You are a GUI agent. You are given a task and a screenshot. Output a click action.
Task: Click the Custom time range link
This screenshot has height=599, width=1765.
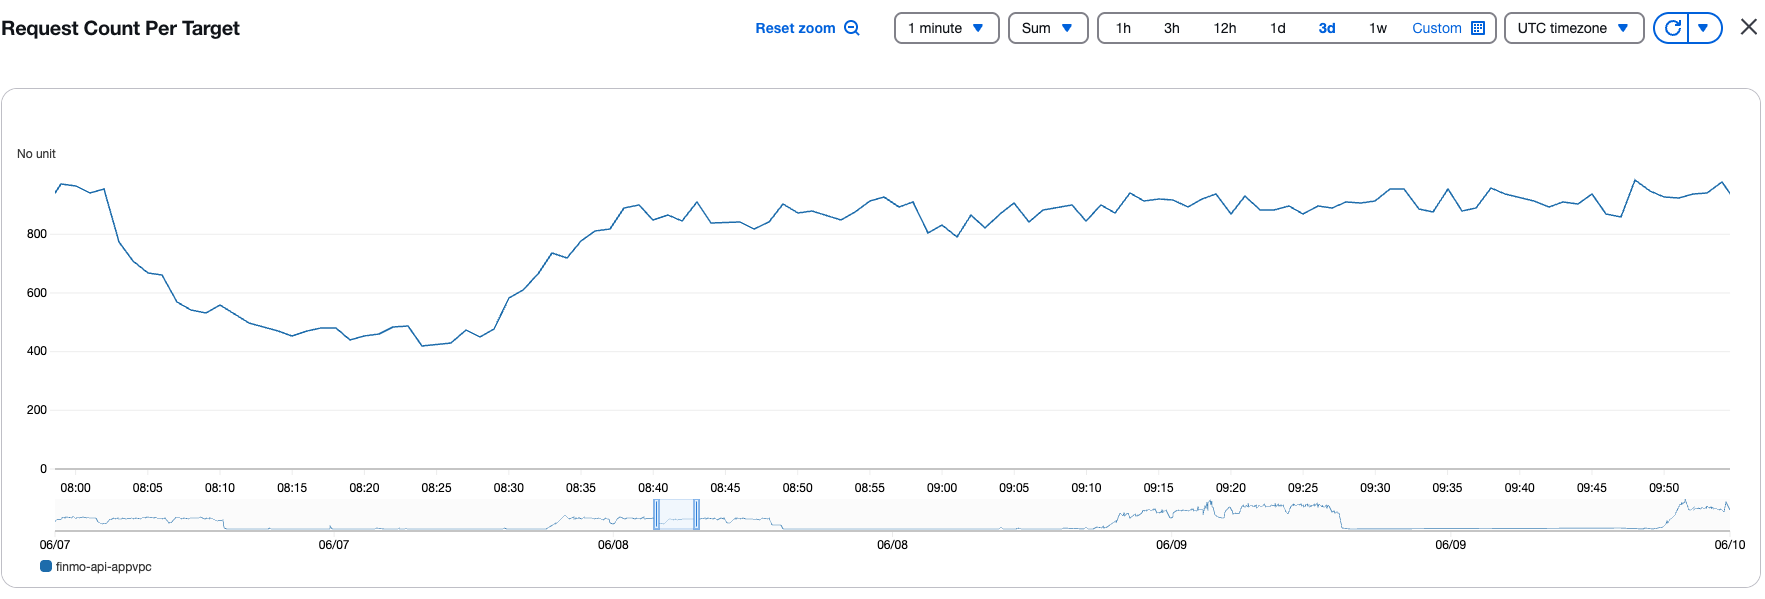1436,28
